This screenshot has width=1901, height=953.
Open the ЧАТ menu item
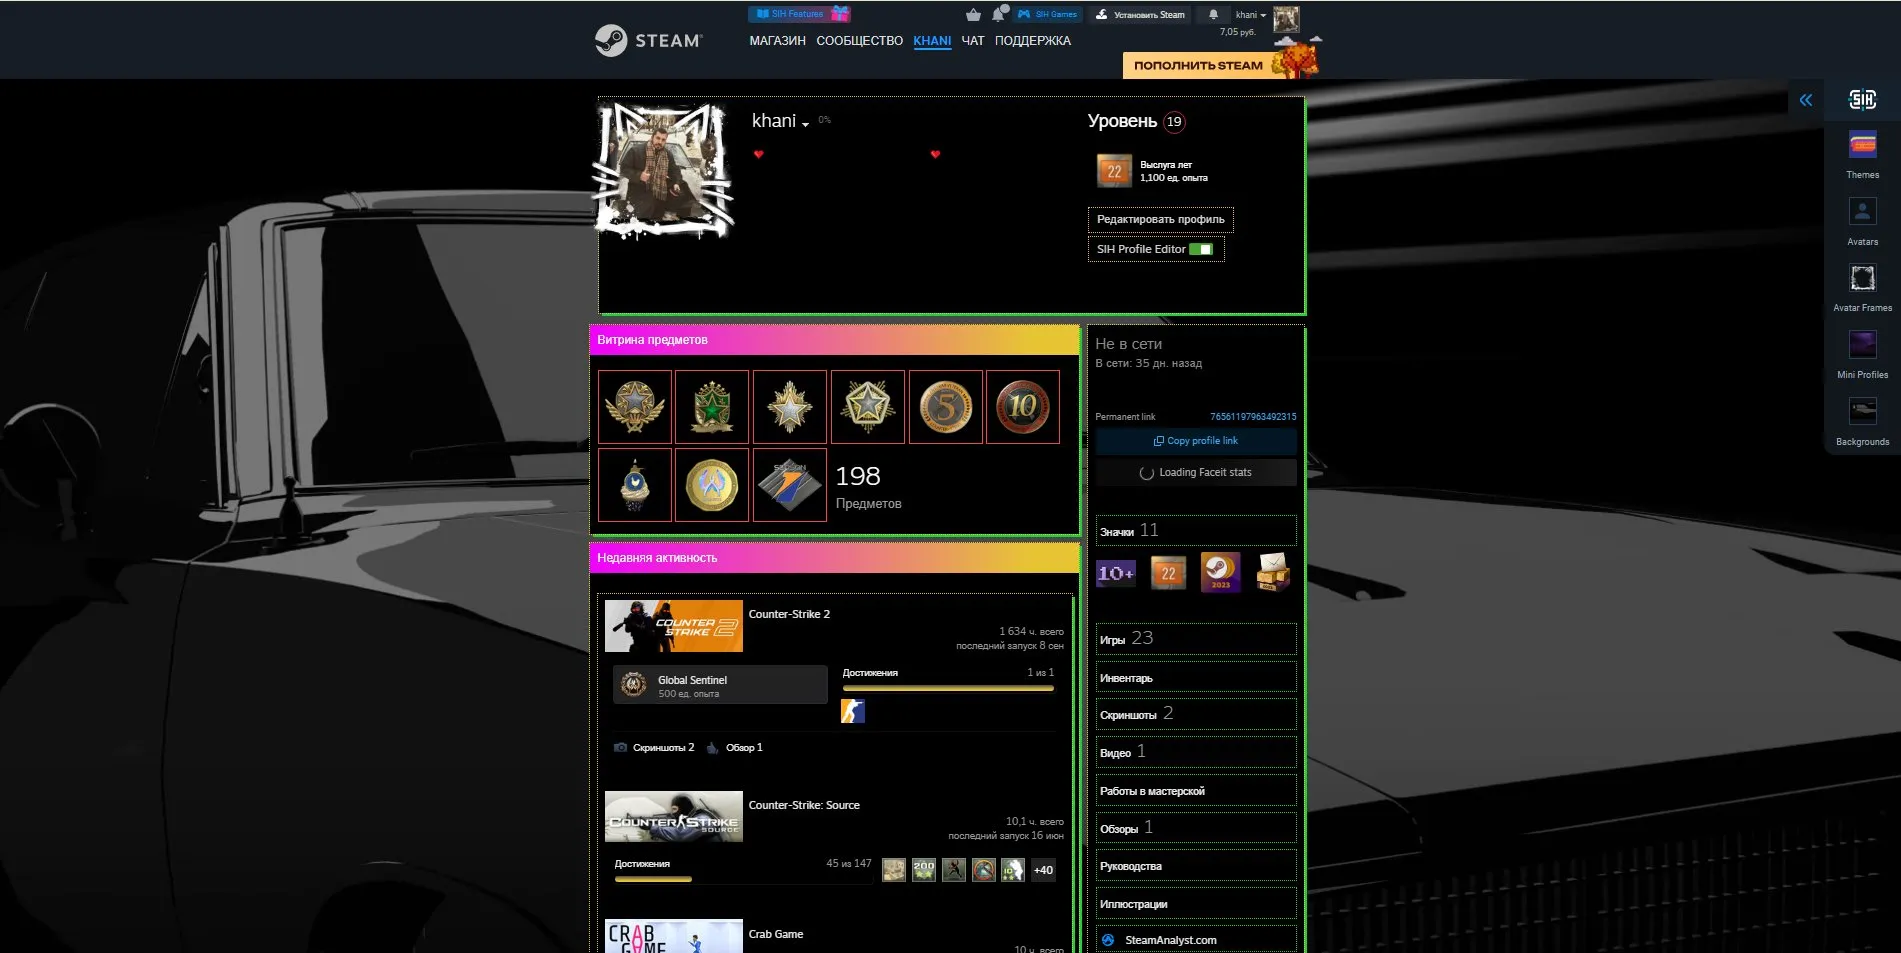tap(972, 41)
